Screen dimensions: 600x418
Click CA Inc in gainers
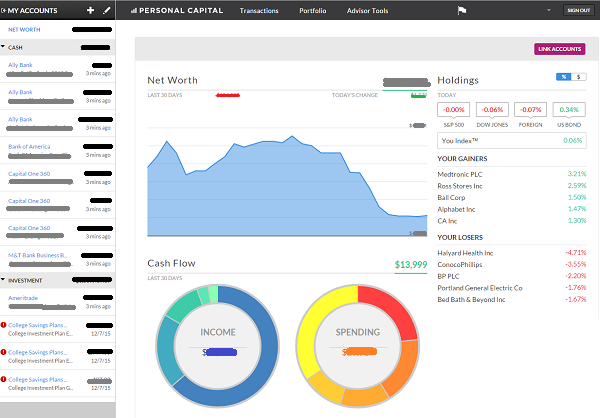[447, 221]
